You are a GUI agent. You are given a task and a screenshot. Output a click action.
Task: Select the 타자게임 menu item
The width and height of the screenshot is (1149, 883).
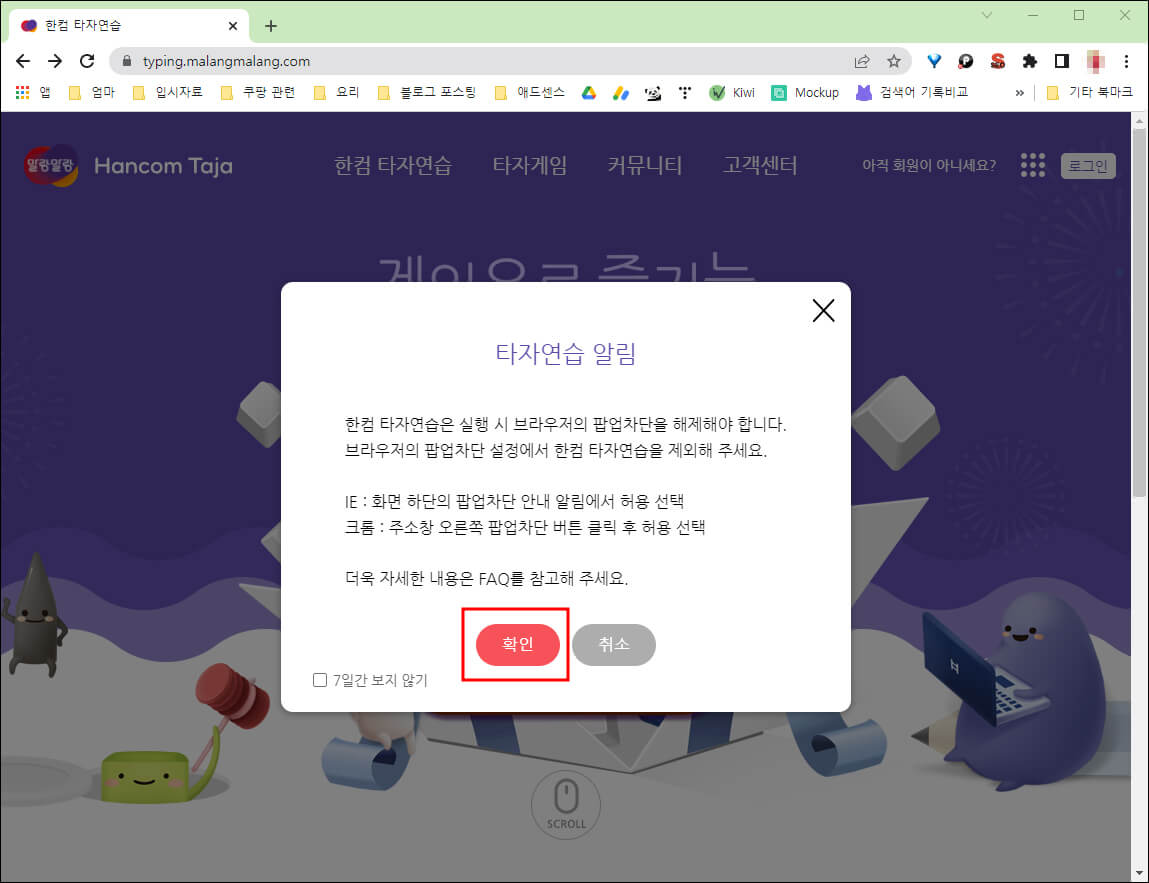pyautogui.click(x=530, y=167)
